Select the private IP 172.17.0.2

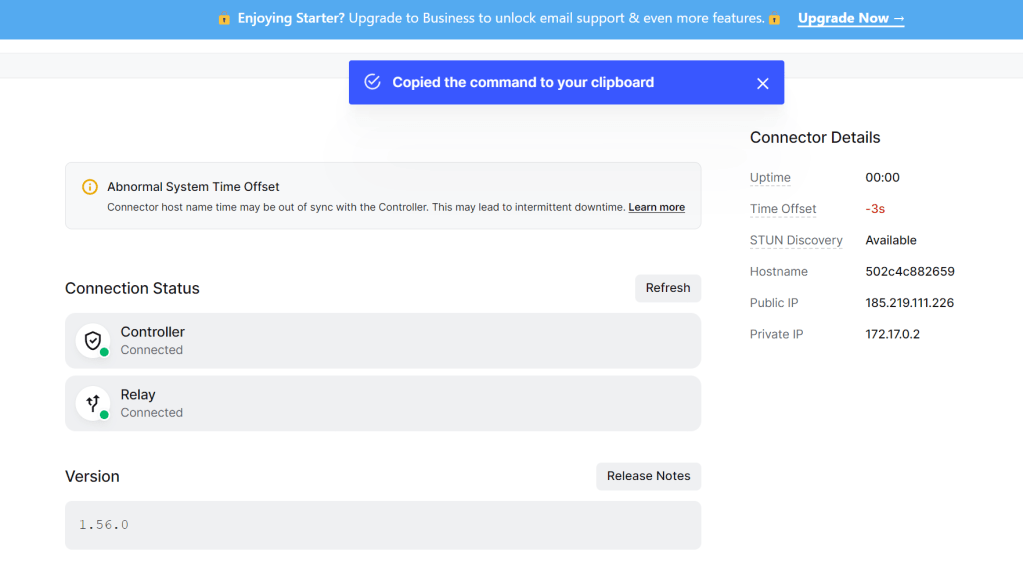click(892, 334)
